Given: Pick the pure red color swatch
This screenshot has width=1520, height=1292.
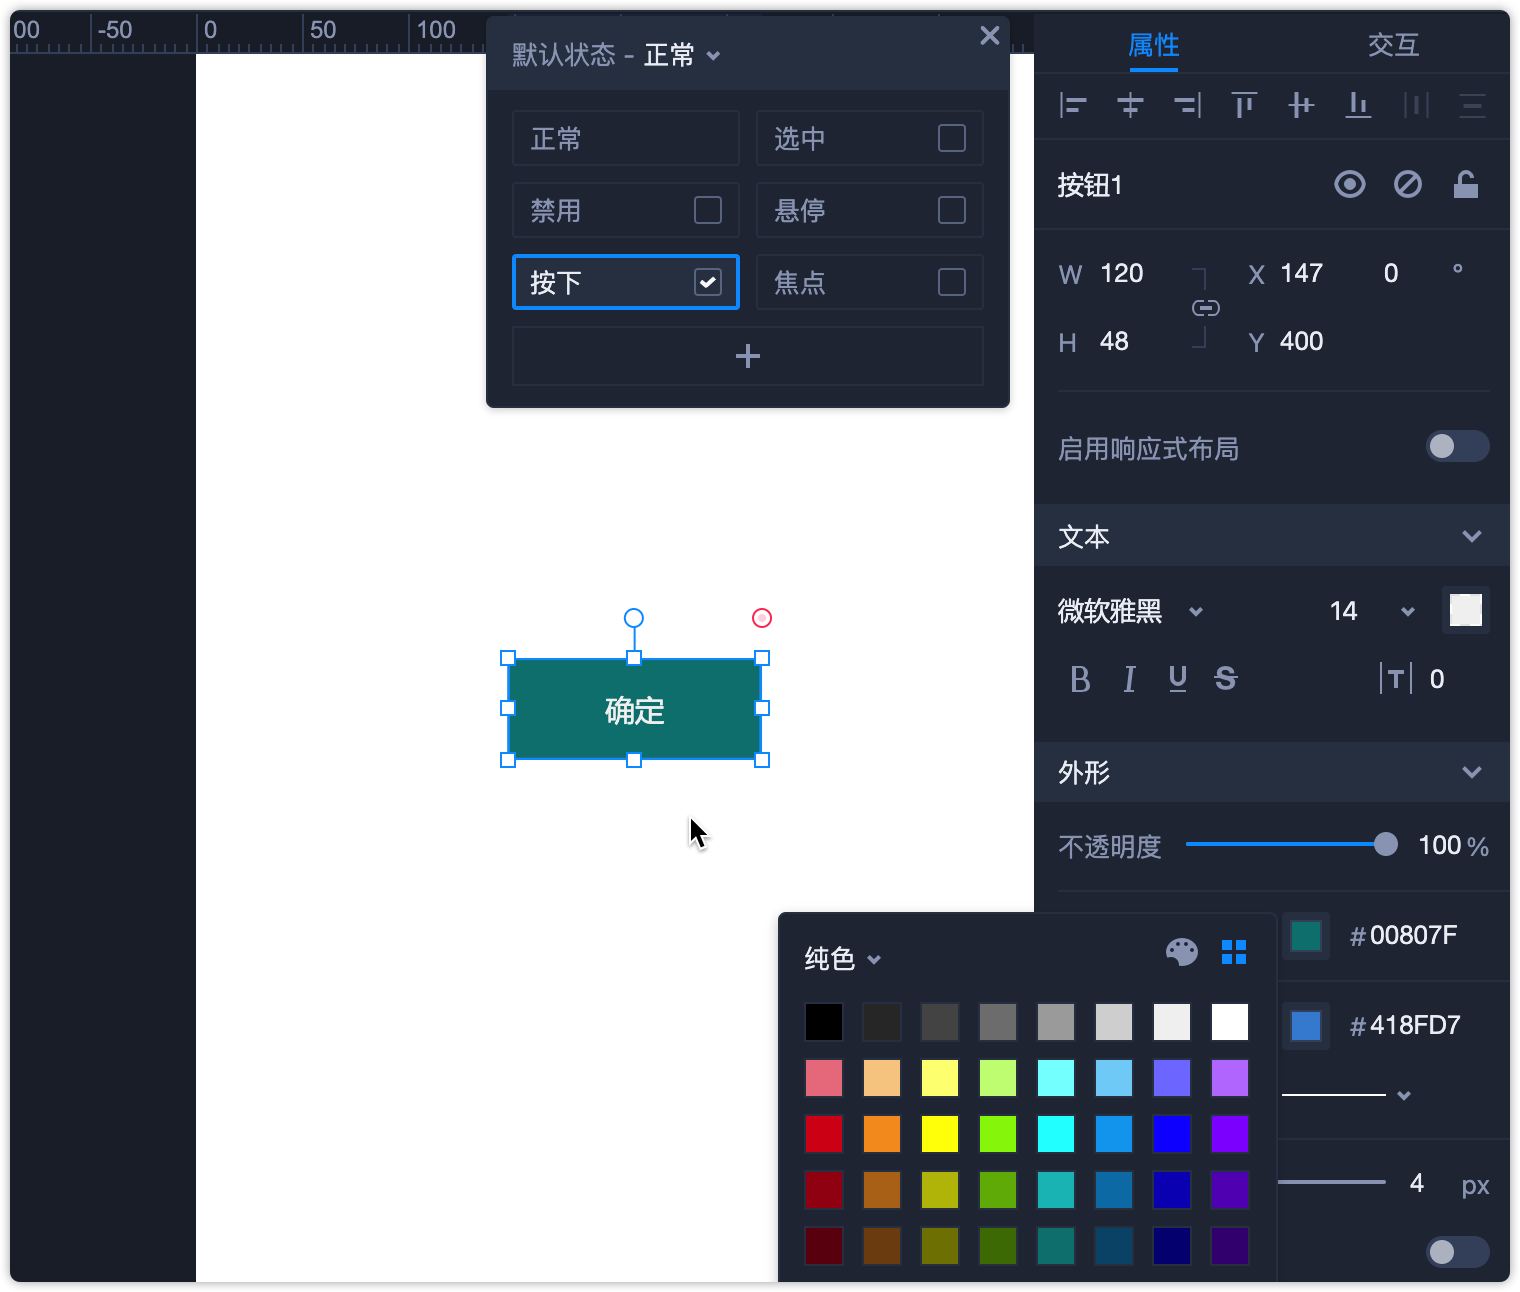Looking at the screenshot, I should [824, 1134].
